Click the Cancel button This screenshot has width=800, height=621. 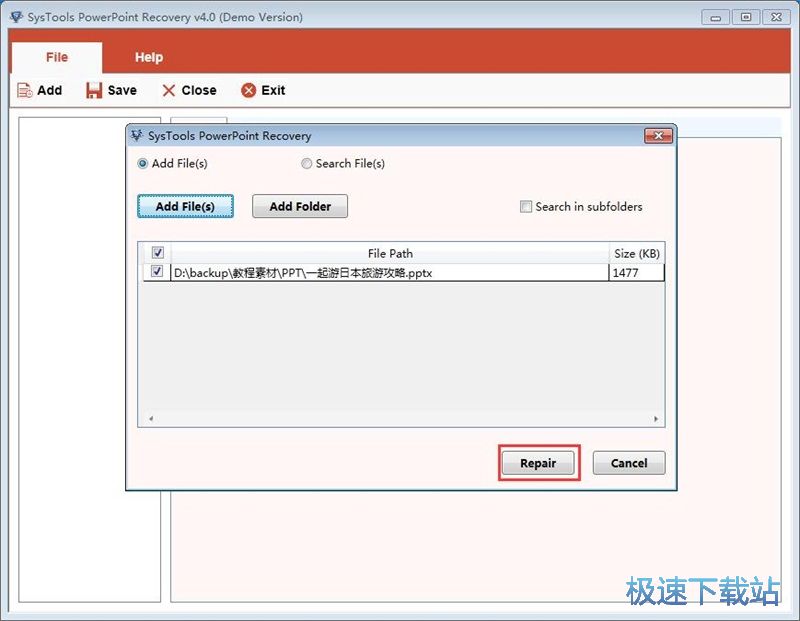pyautogui.click(x=629, y=463)
